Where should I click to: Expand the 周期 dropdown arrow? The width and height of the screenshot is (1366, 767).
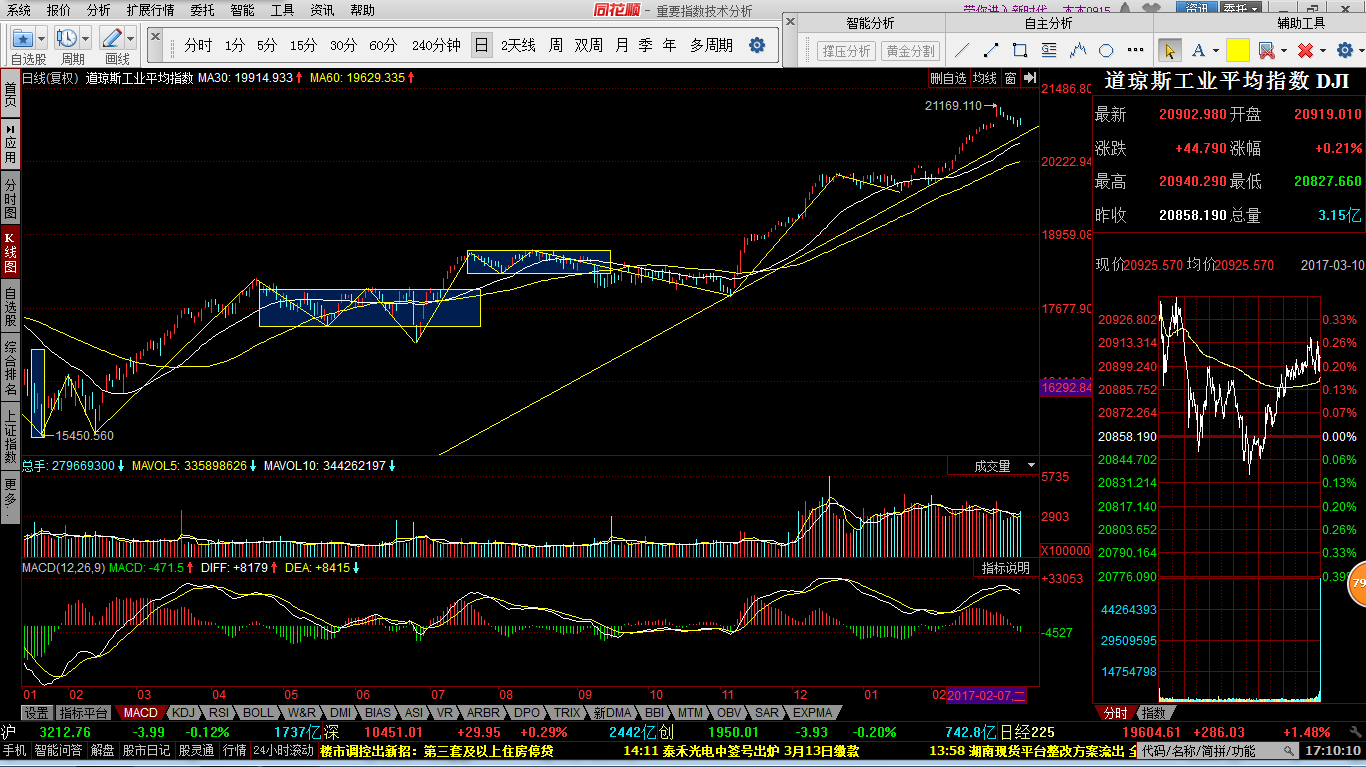point(86,38)
